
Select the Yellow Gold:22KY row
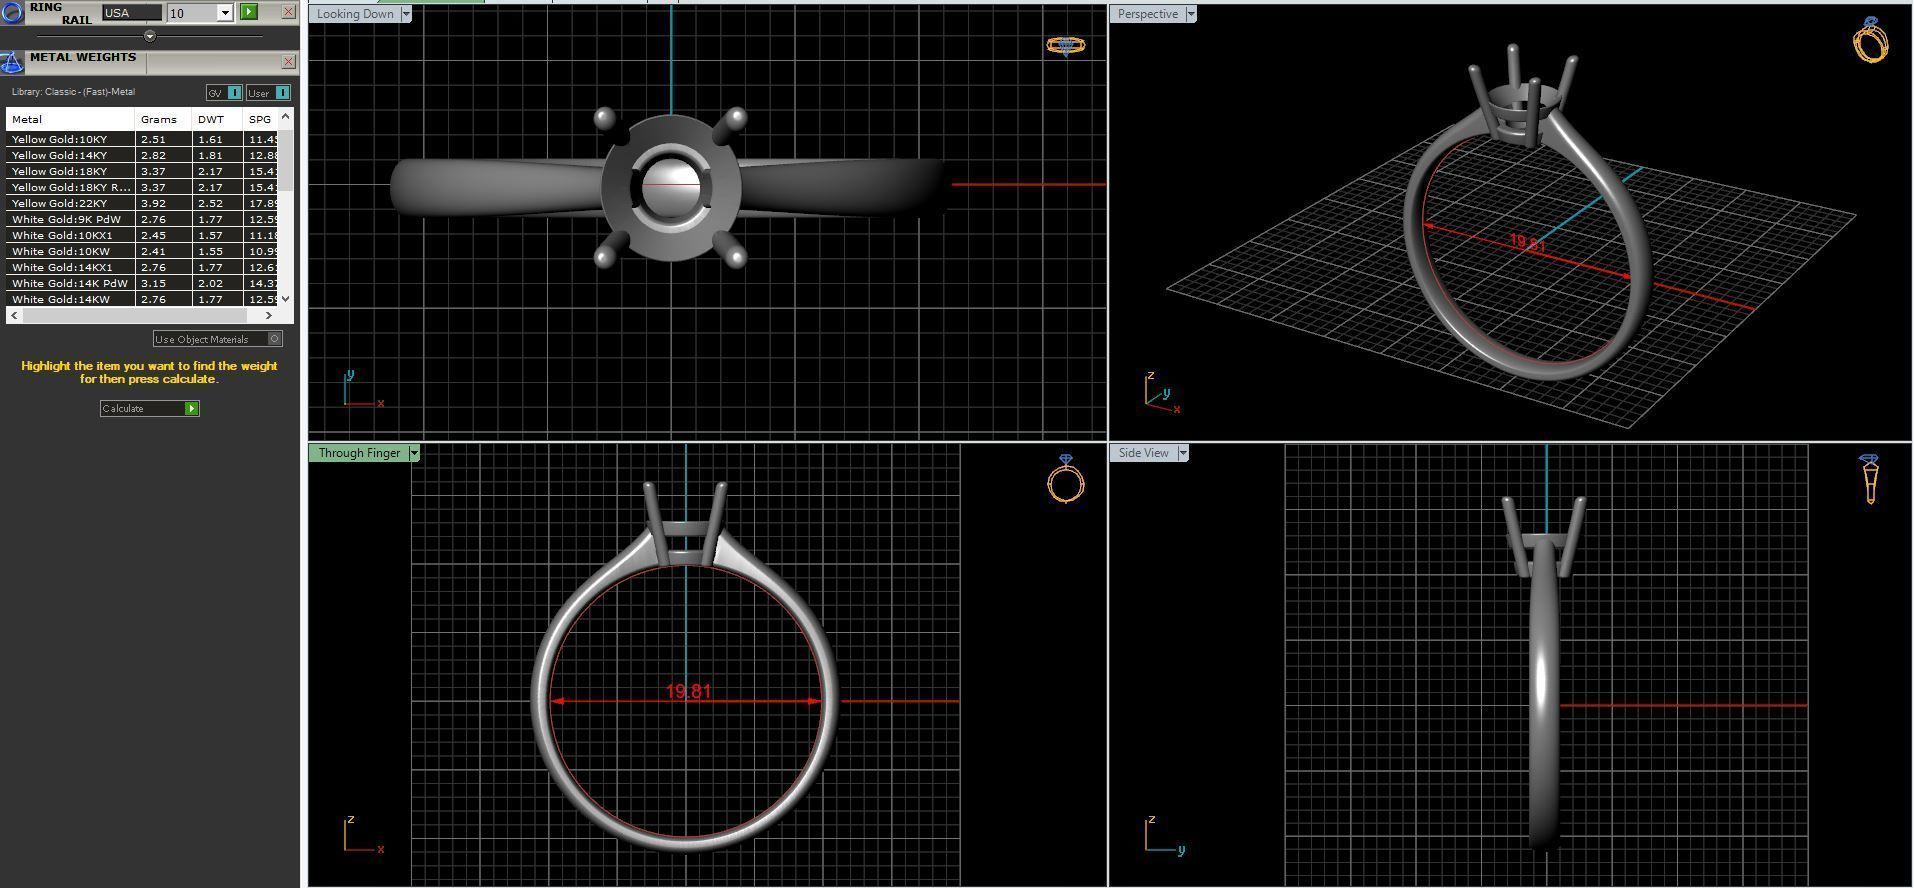click(x=142, y=203)
